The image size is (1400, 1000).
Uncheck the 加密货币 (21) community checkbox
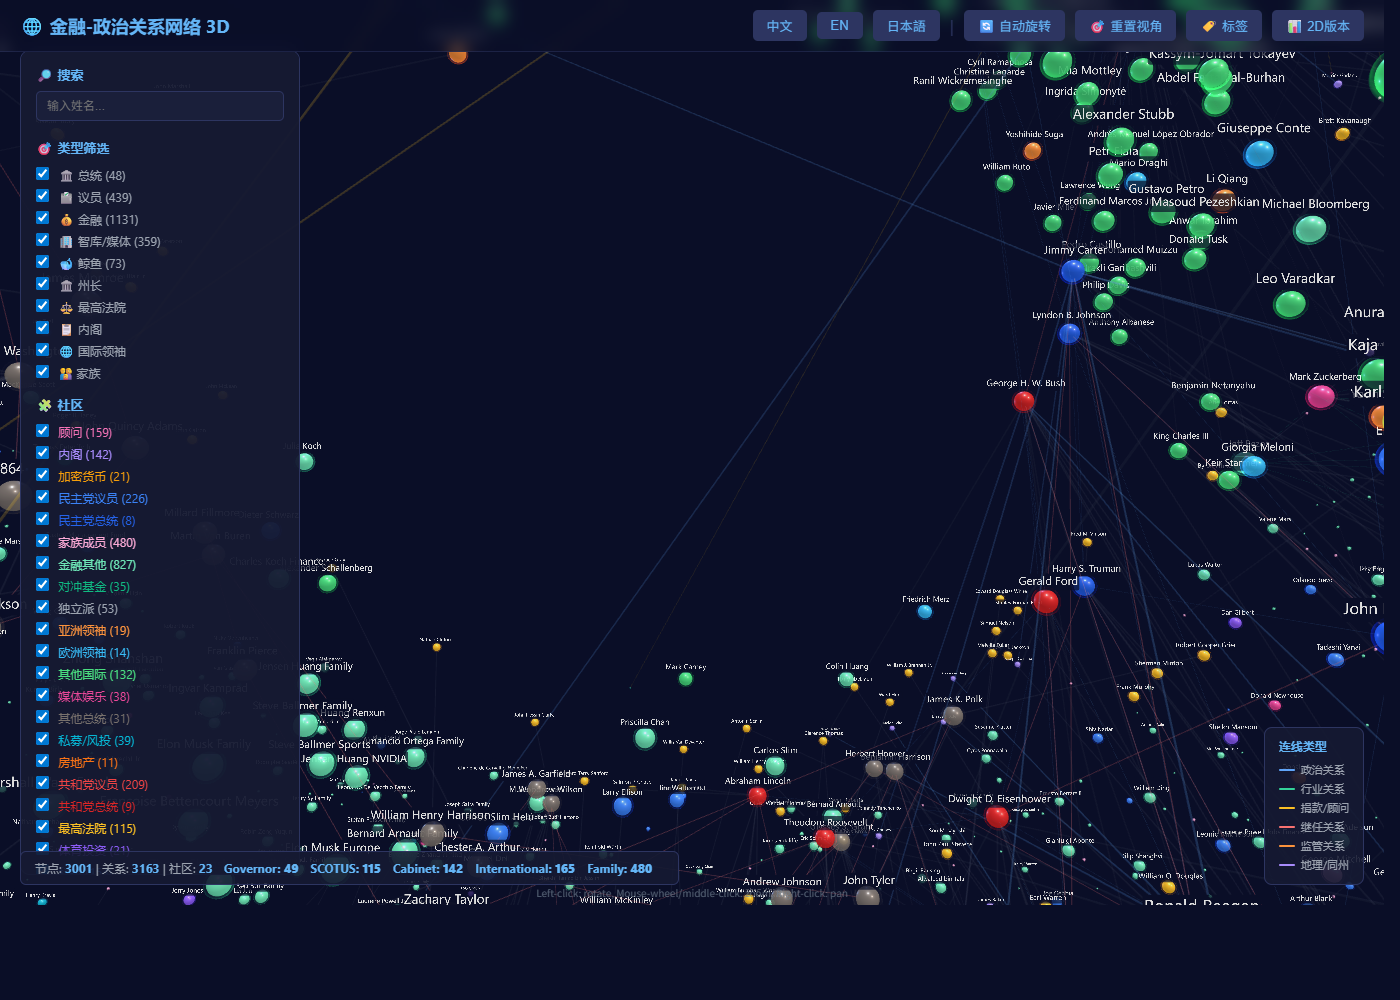tap(43, 475)
